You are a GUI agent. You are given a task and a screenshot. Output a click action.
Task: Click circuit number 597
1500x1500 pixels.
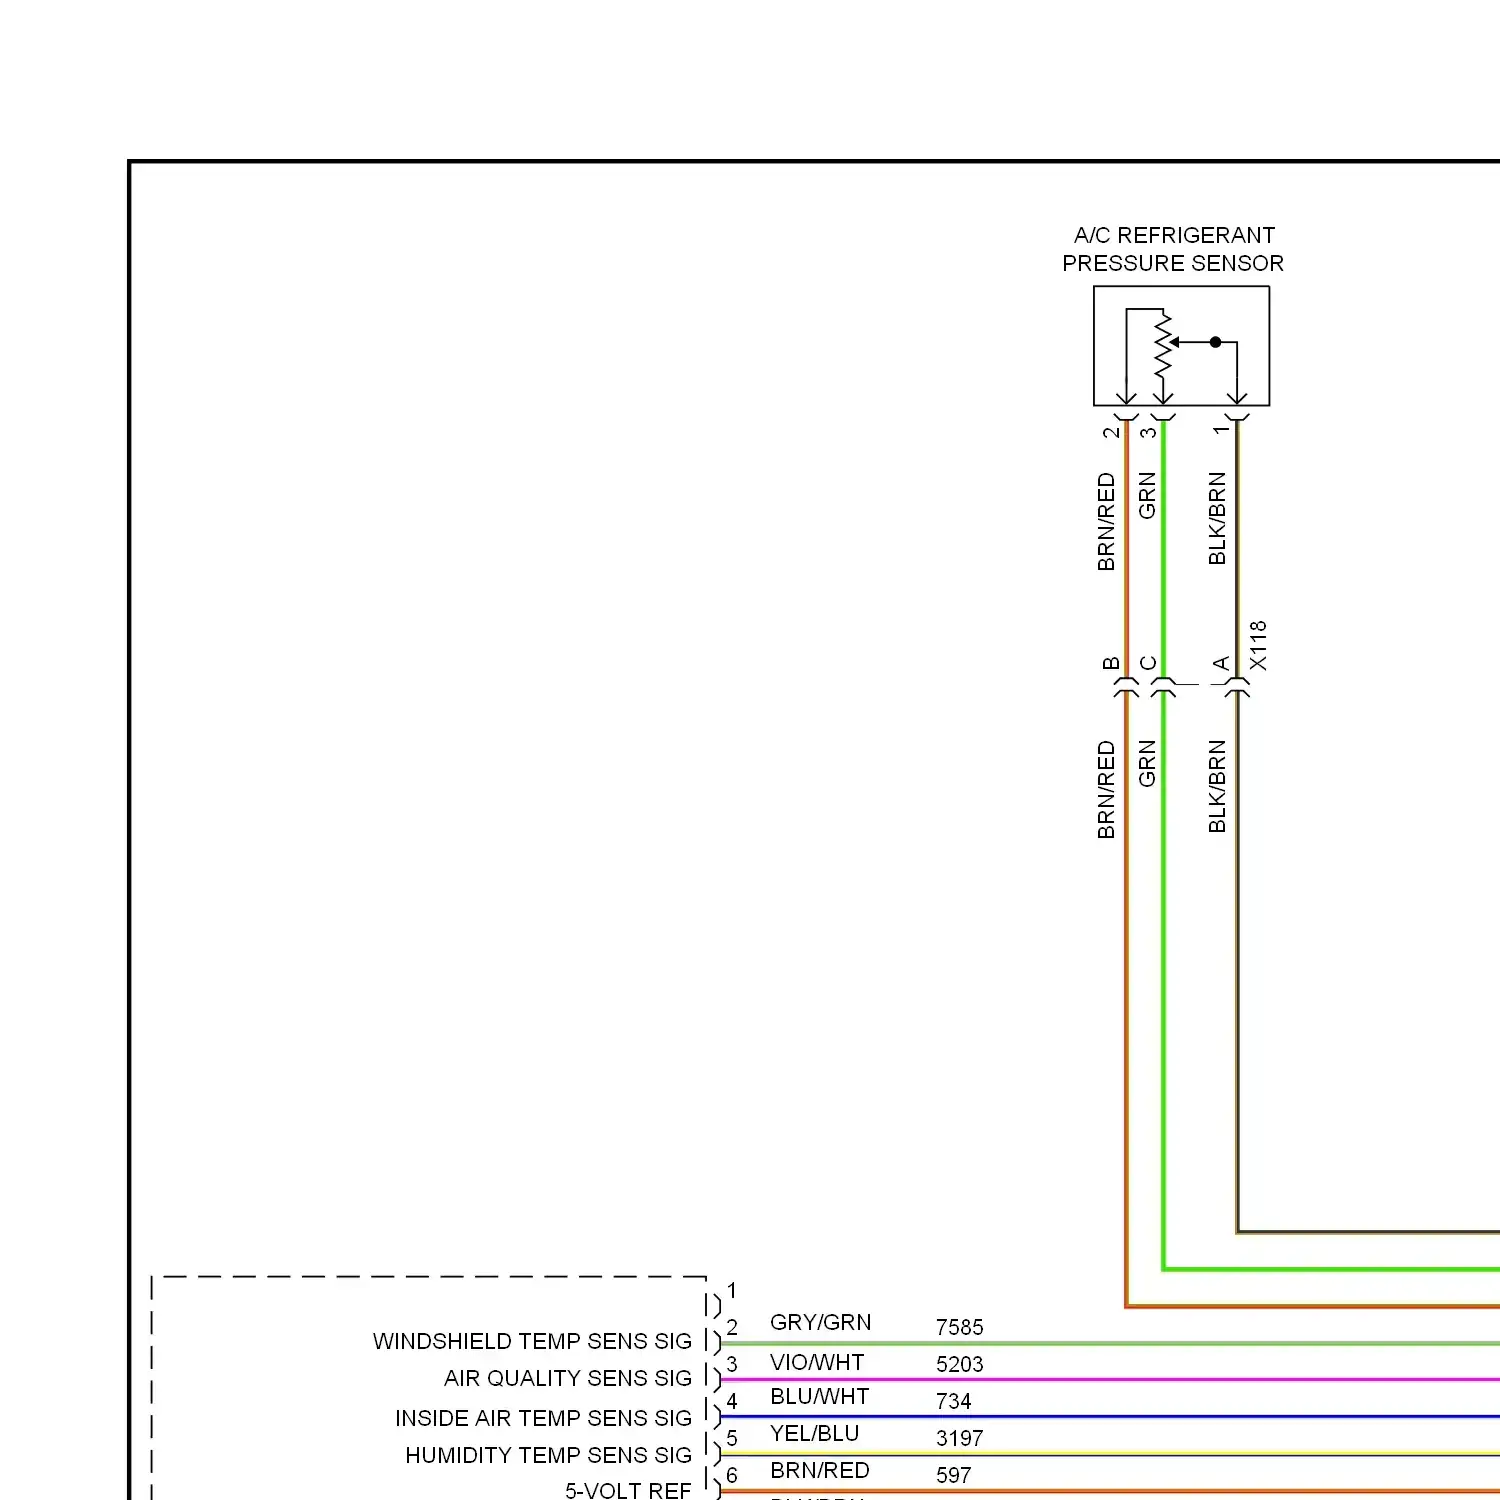tap(953, 1475)
